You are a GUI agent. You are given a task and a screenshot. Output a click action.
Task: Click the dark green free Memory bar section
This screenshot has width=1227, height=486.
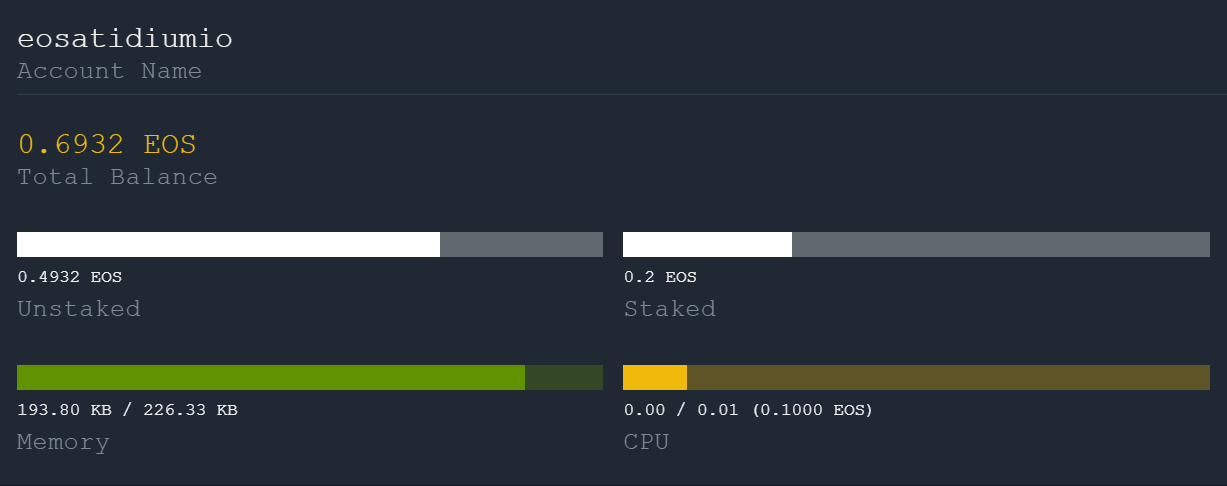pyautogui.click(x=564, y=377)
